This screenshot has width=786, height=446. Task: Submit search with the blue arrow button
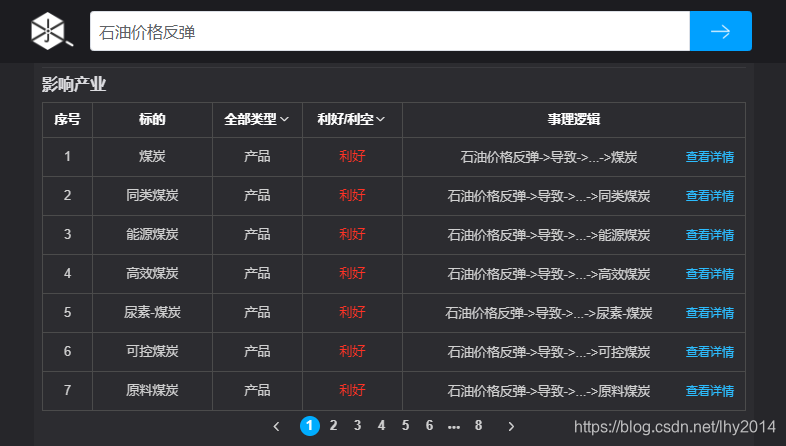pos(720,31)
